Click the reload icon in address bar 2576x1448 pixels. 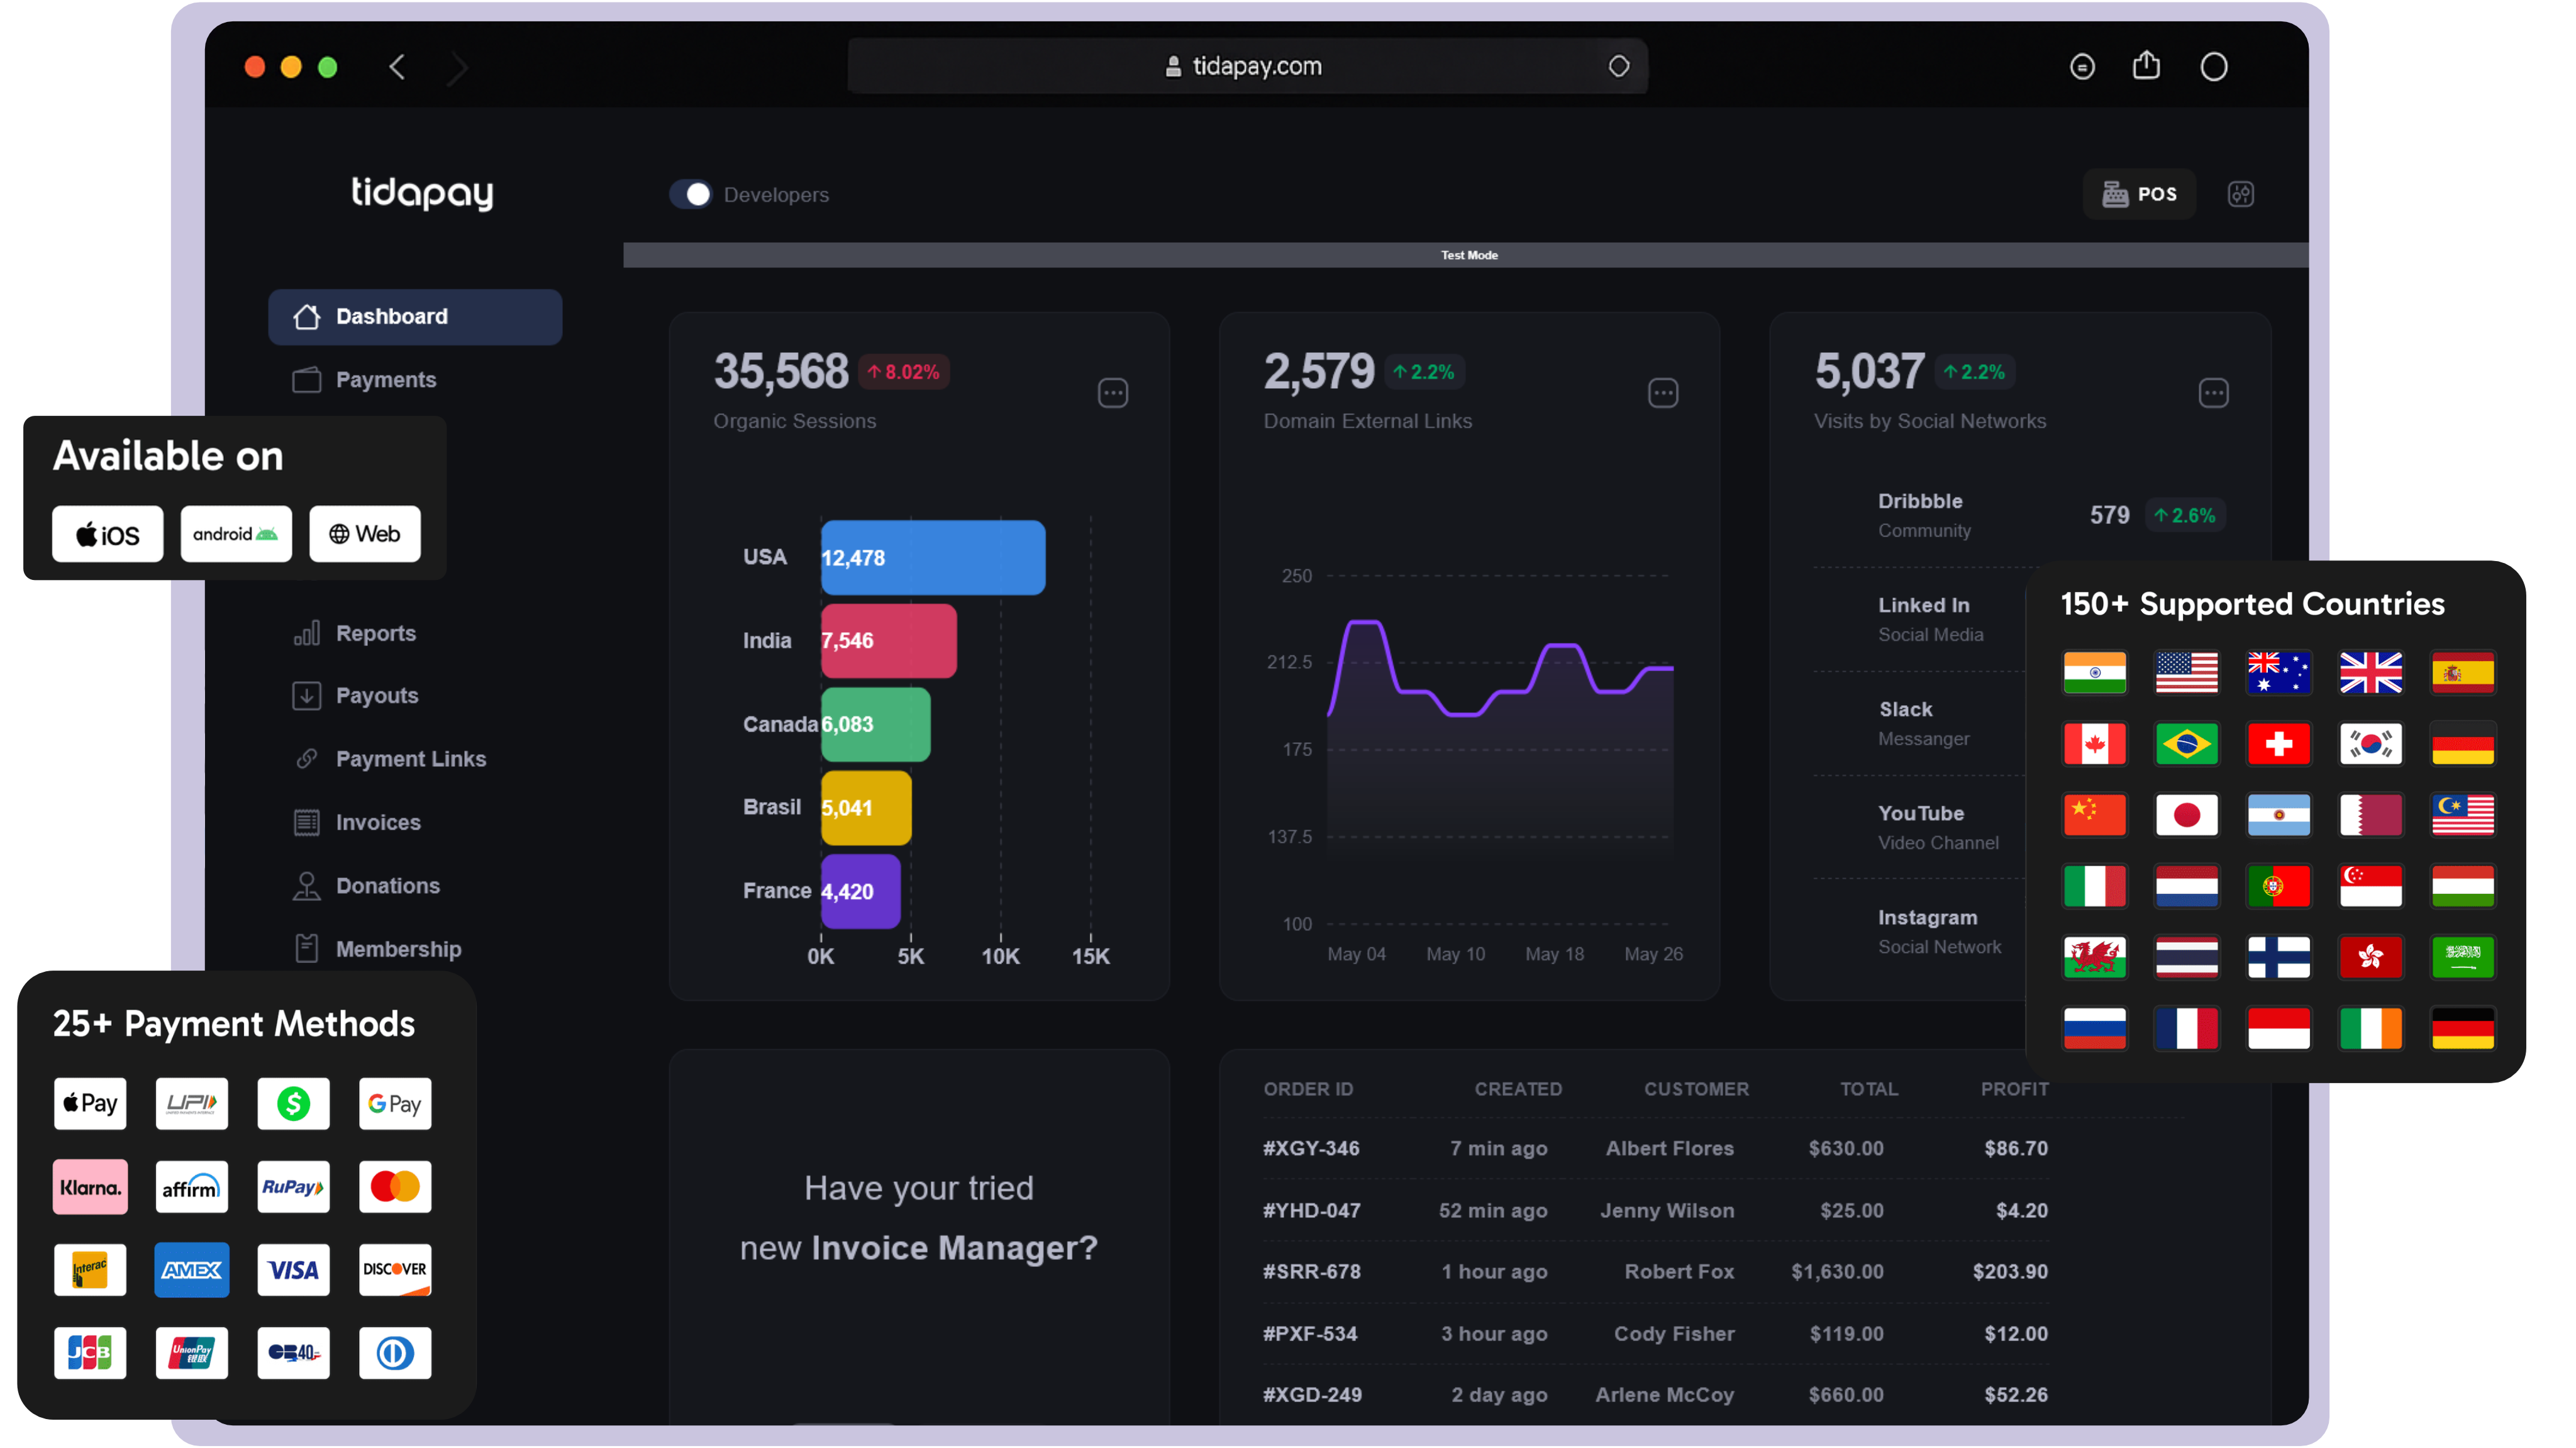1618,66
